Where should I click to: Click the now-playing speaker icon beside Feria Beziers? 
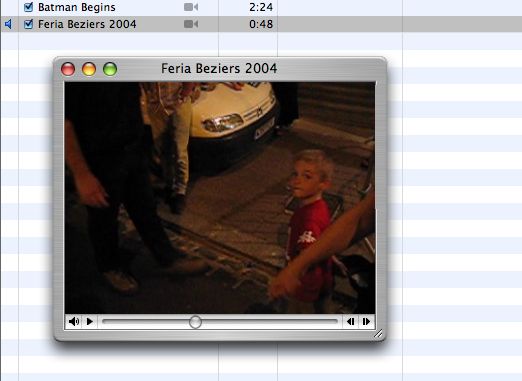click(8, 24)
